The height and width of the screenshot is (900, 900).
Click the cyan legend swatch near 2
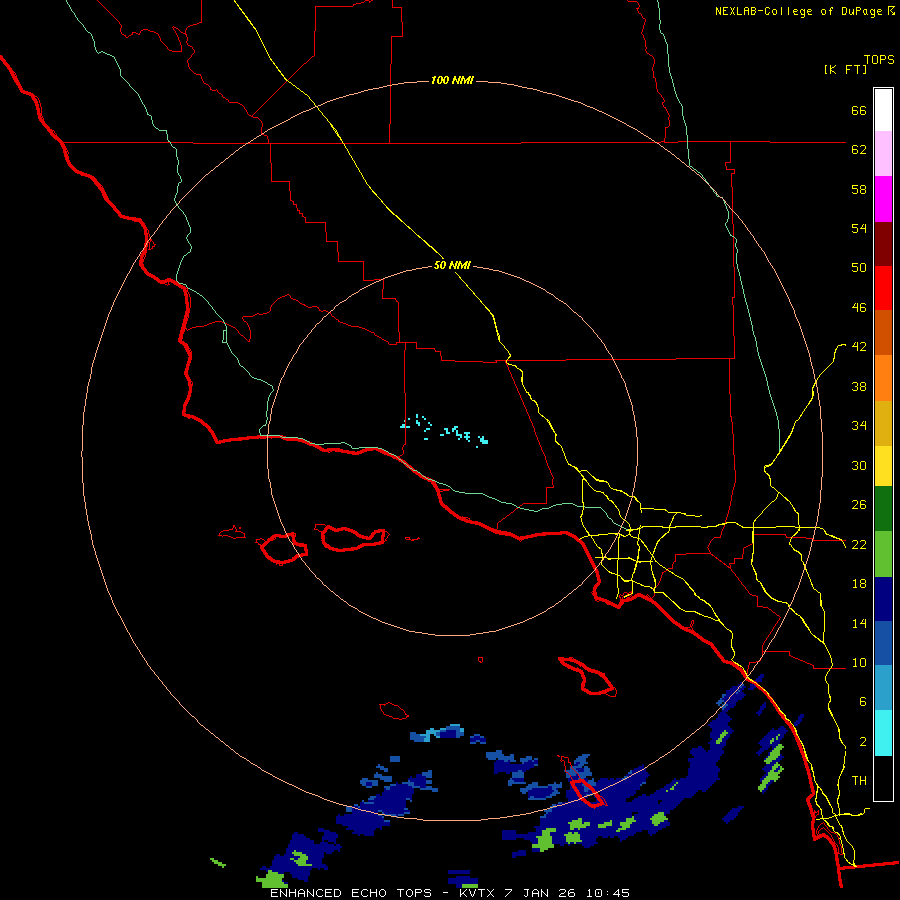[883, 733]
